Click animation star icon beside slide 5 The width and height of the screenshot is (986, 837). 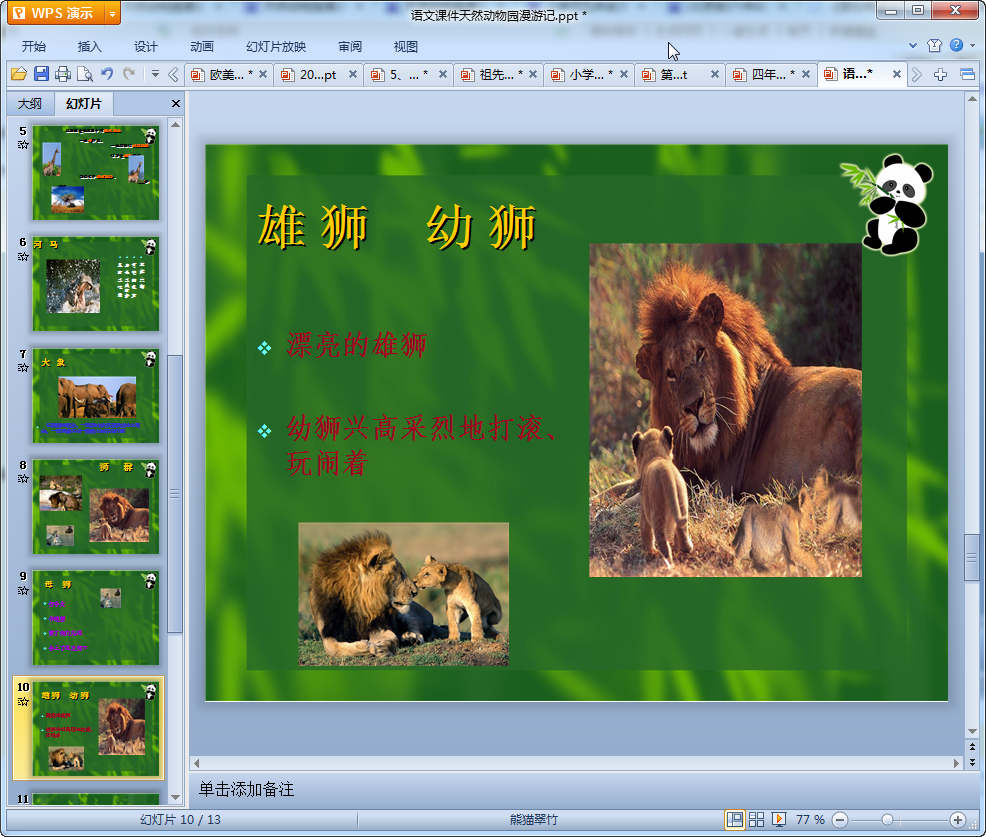[23, 145]
